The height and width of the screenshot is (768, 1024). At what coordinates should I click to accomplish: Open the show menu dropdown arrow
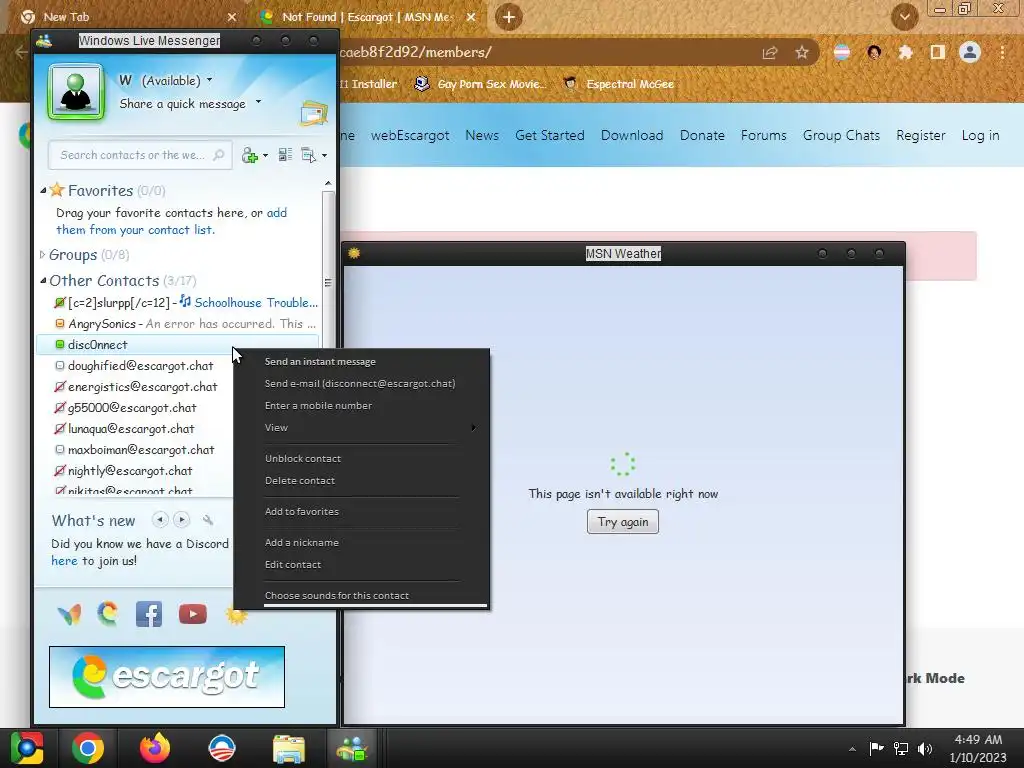coord(325,155)
